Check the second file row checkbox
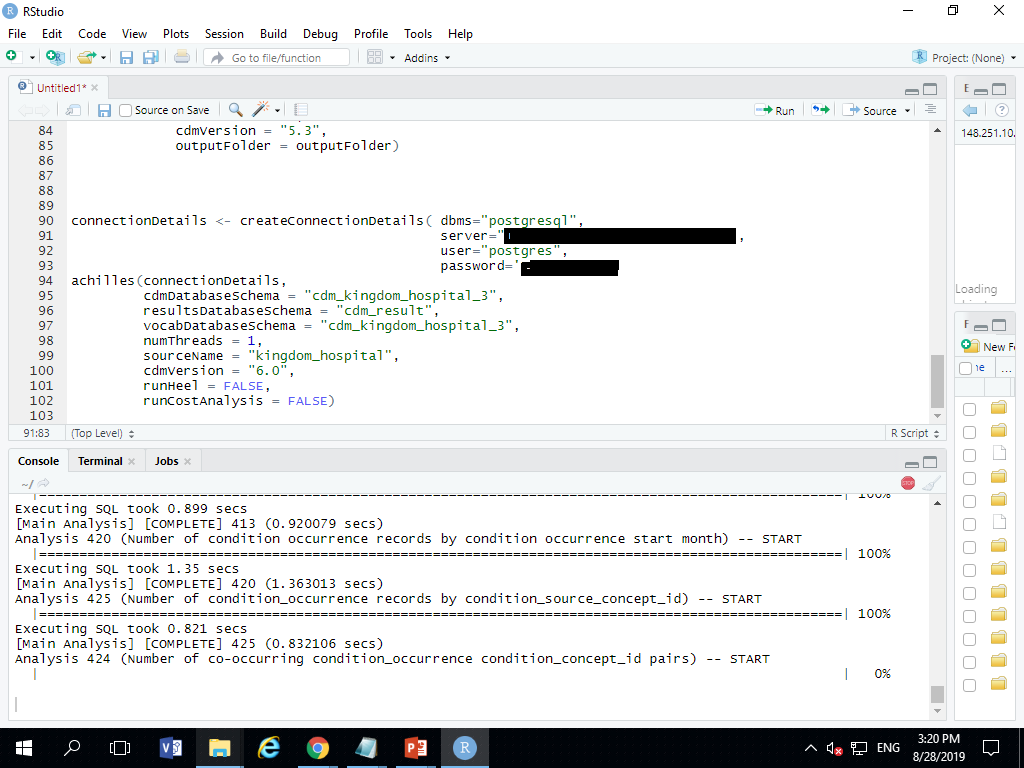 point(969,432)
